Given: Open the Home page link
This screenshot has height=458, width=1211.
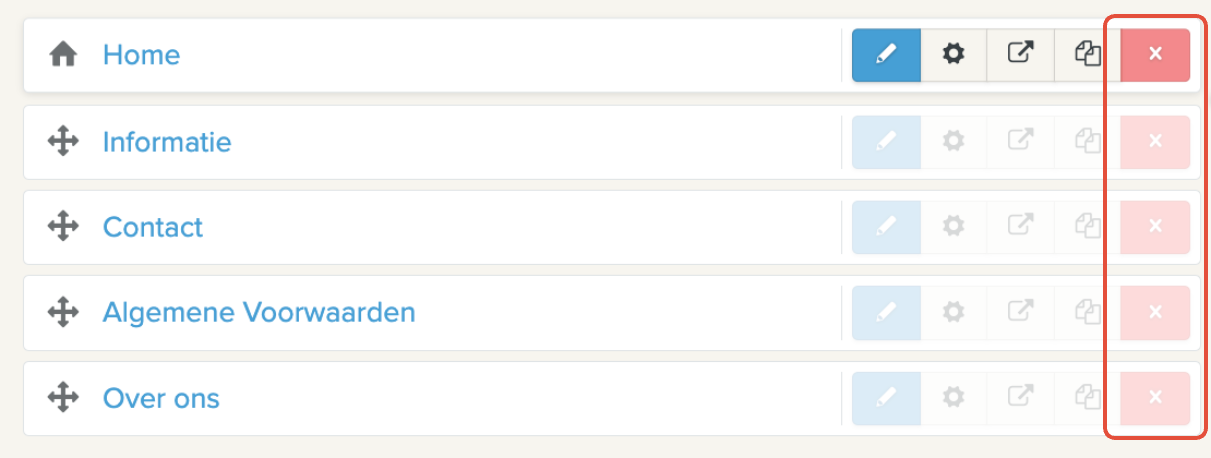Looking at the screenshot, I should coord(141,55).
